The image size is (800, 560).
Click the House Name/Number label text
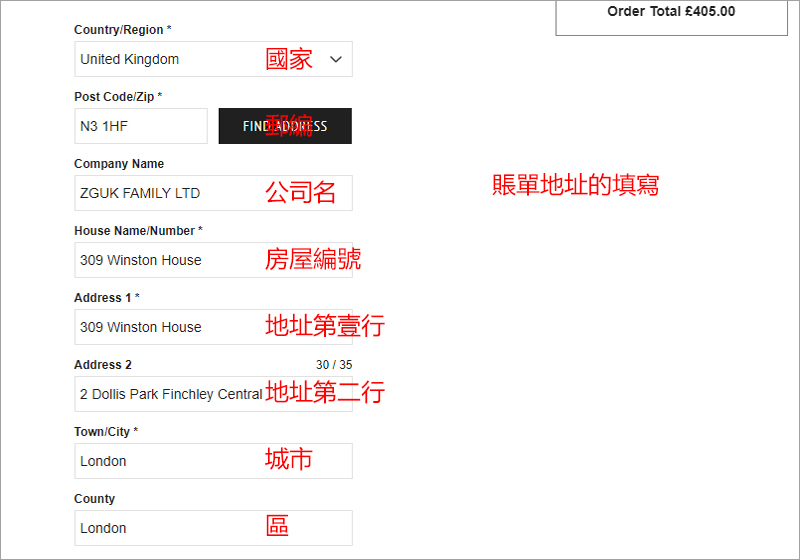(x=138, y=231)
